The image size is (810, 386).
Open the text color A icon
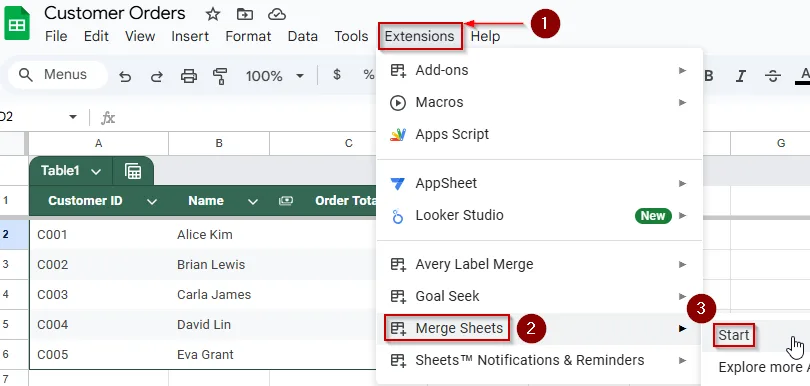pyautogui.click(x=803, y=76)
